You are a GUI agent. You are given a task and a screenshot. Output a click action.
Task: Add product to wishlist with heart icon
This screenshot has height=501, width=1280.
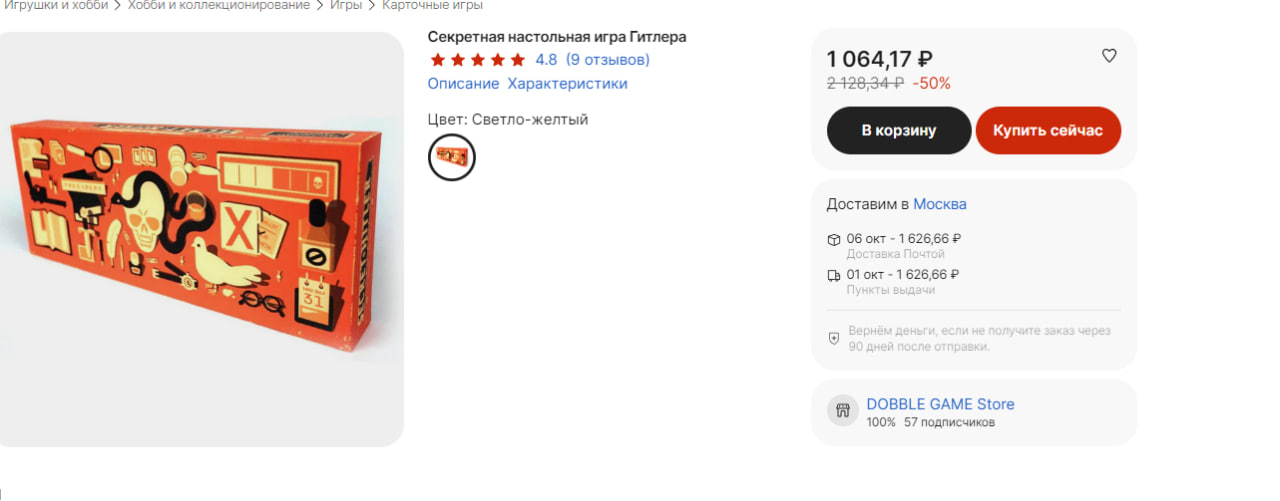(x=1109, y=56)
